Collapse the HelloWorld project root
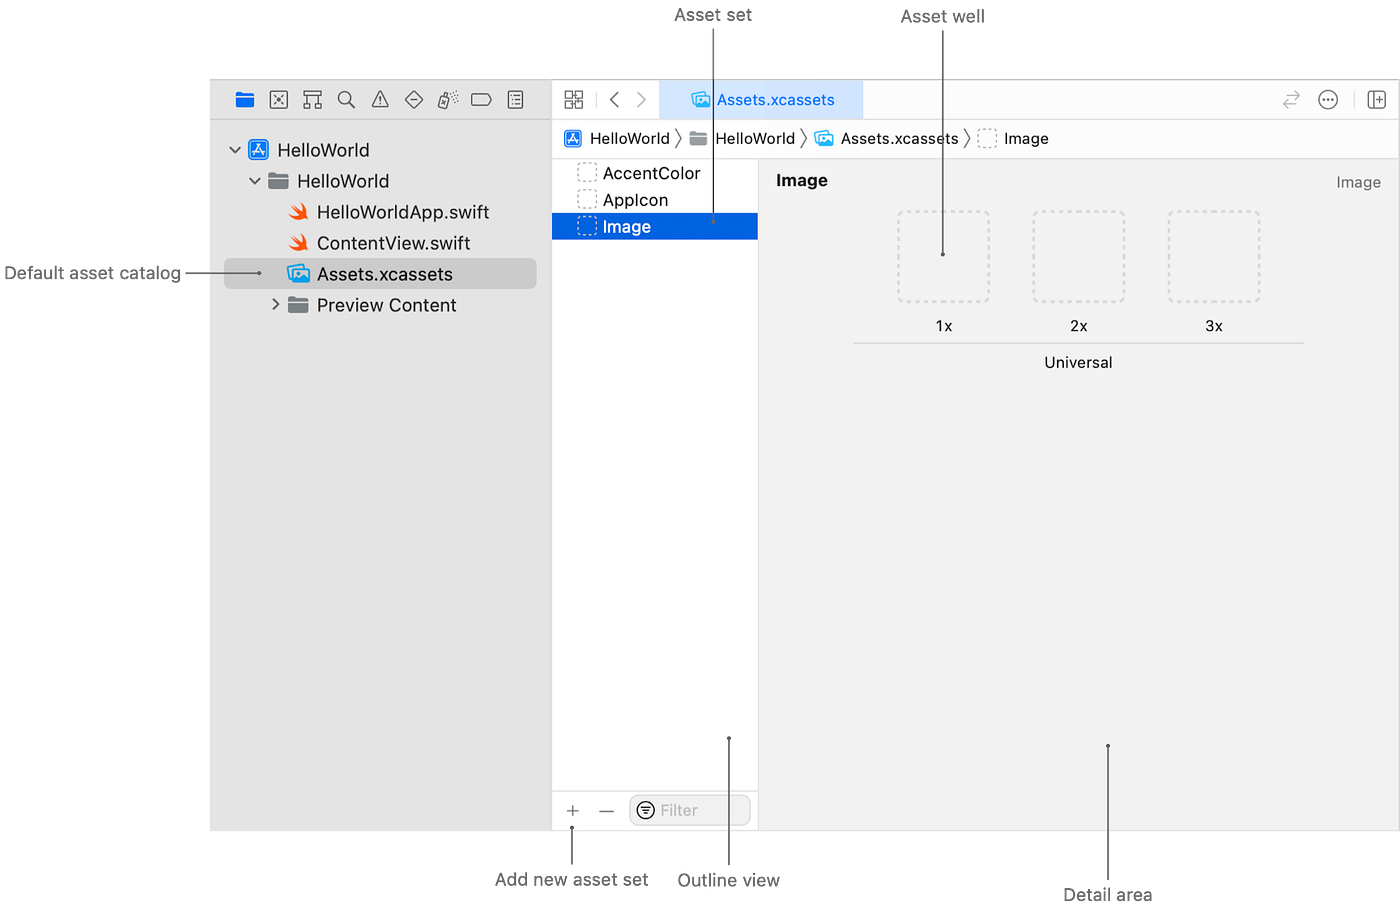The image size is (1400, 909). coord(235,150)
